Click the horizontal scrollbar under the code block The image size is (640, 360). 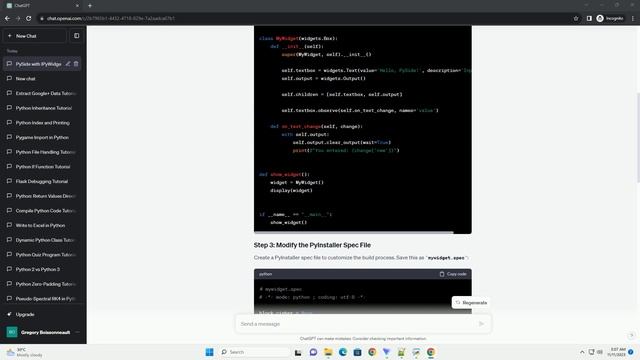(x=353, y=232)
